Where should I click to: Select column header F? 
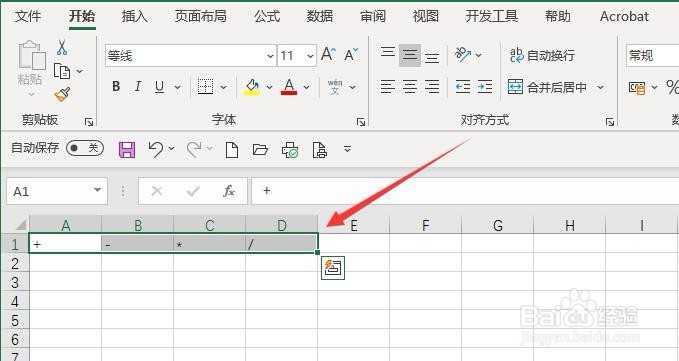426,225
